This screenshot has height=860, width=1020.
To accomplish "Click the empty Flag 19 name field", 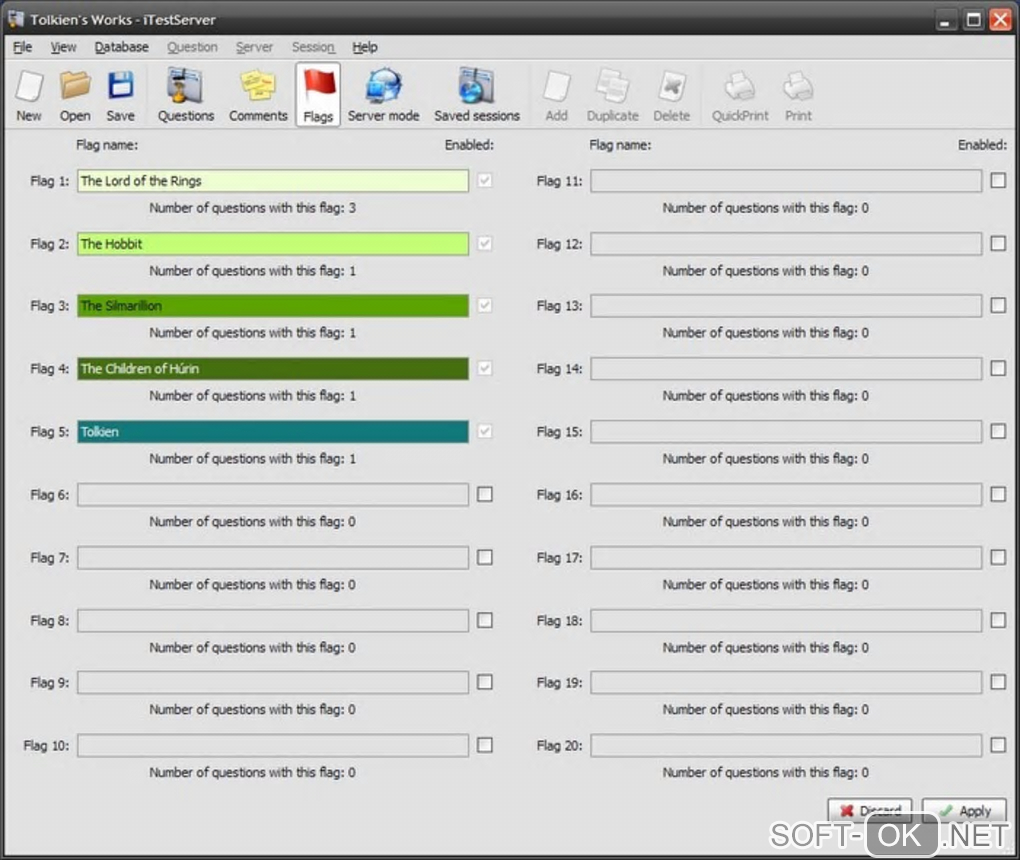I will click(x=786, y=682).
